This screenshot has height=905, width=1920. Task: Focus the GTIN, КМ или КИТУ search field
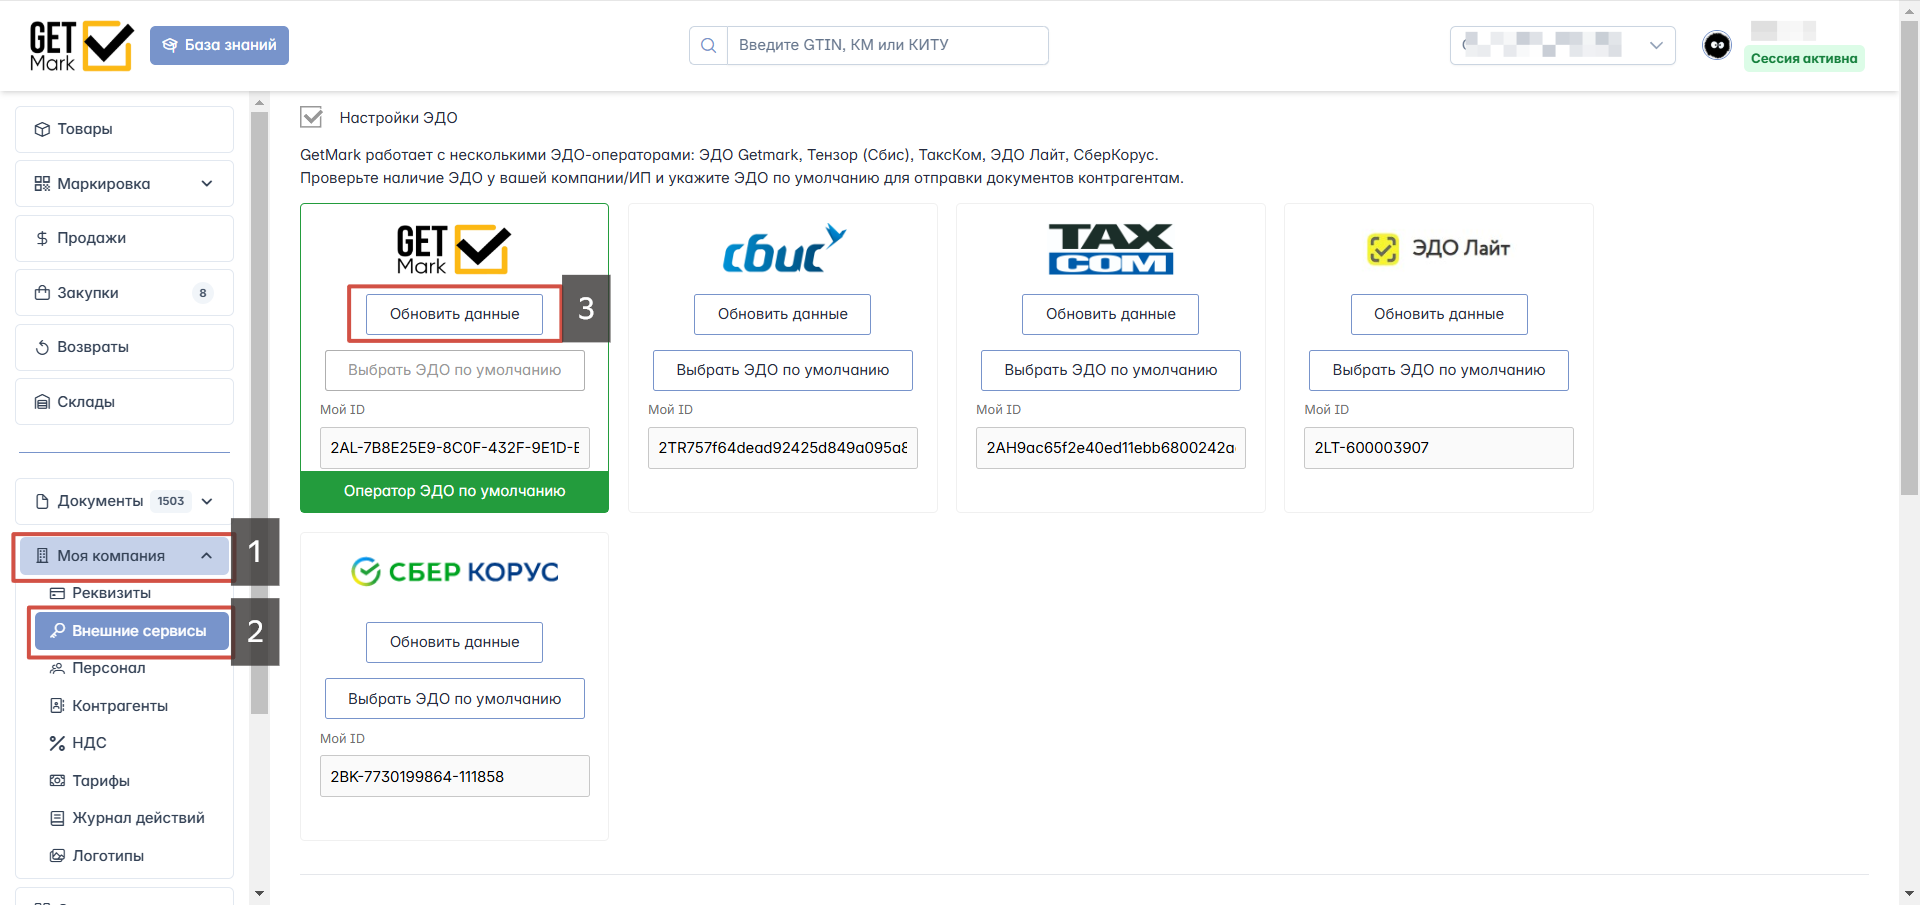pyautogui.click(x=888, y=45)
